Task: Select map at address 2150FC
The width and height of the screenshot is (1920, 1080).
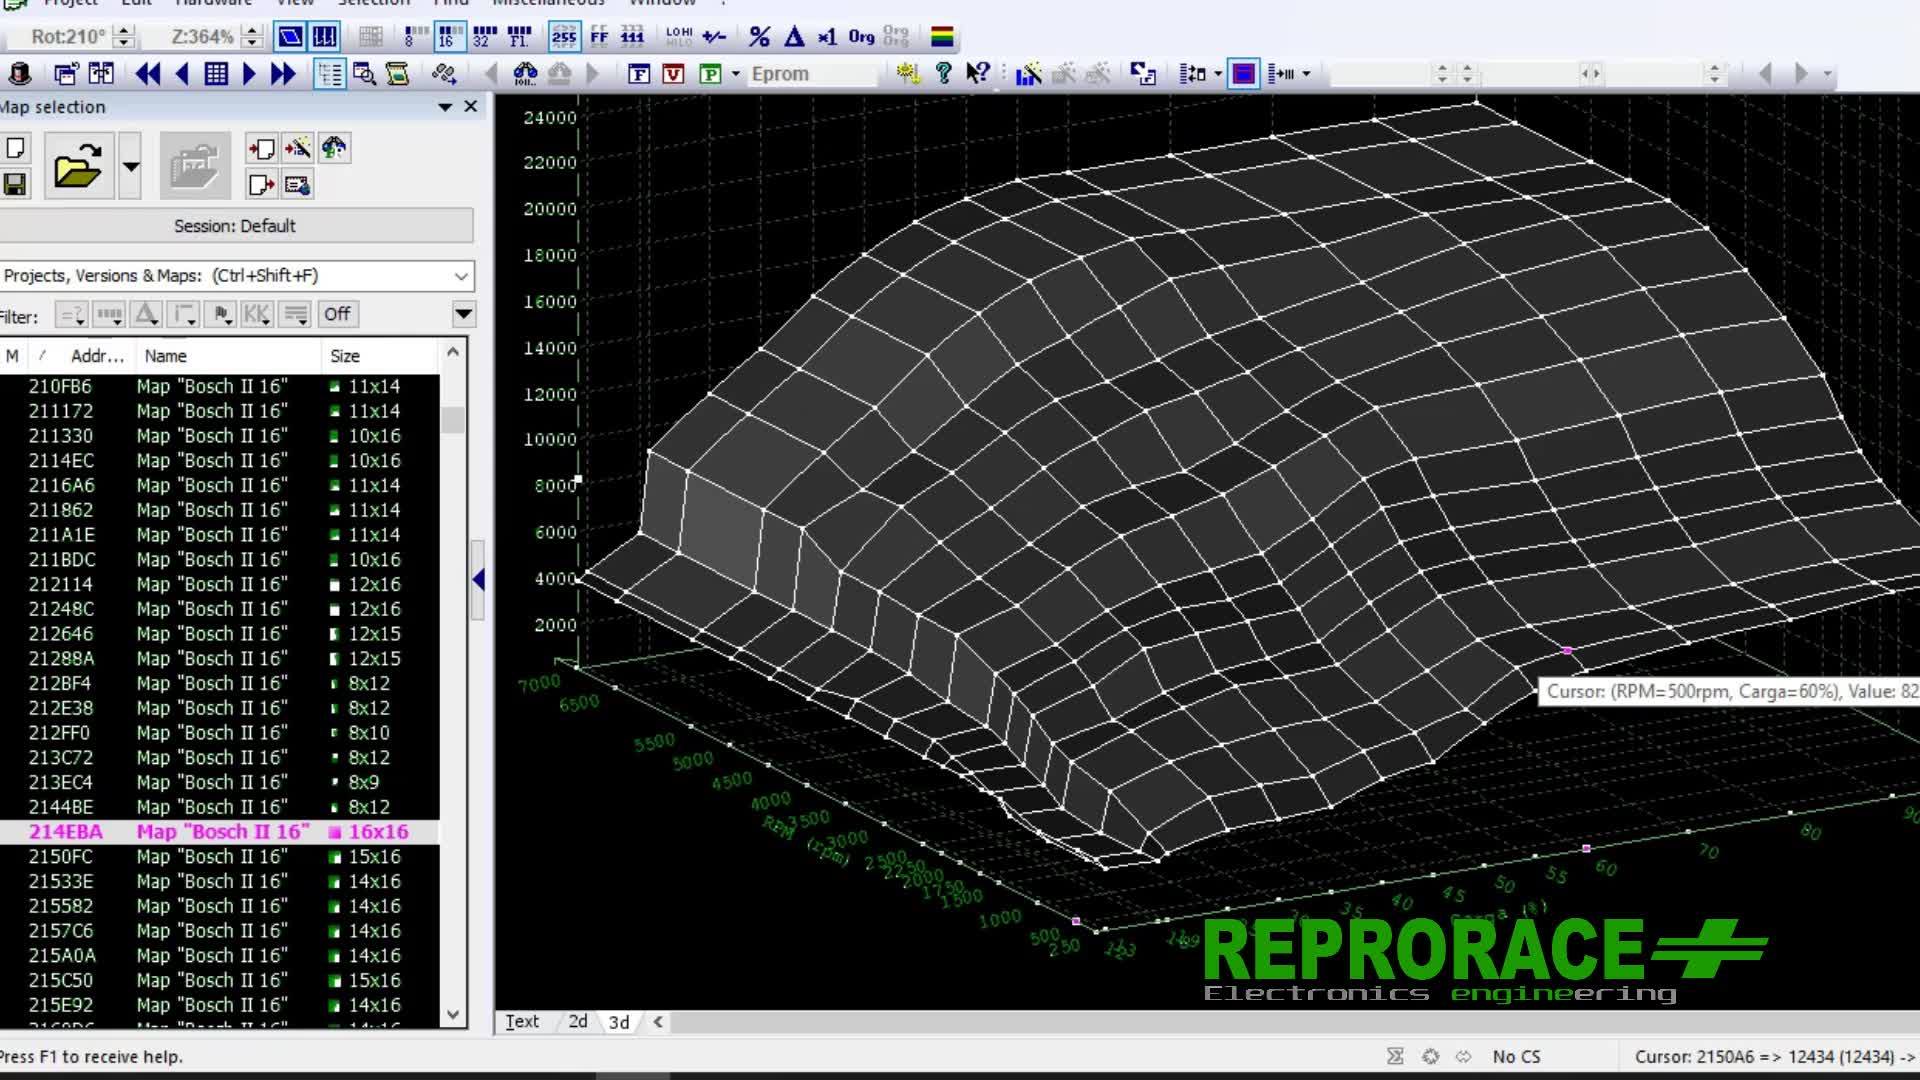Action: 218,857
